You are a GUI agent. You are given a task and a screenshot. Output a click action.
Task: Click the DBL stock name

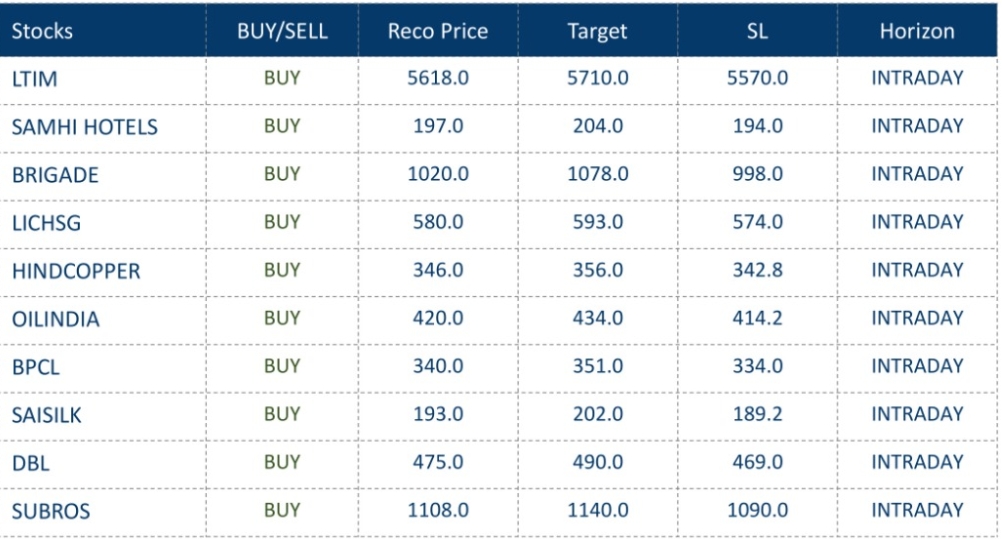[30, 463]
